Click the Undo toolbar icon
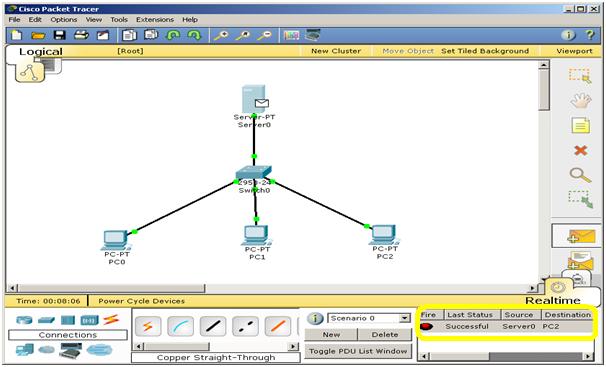The height and width of the screenshot is (367, 606). [x=173, y=36]
